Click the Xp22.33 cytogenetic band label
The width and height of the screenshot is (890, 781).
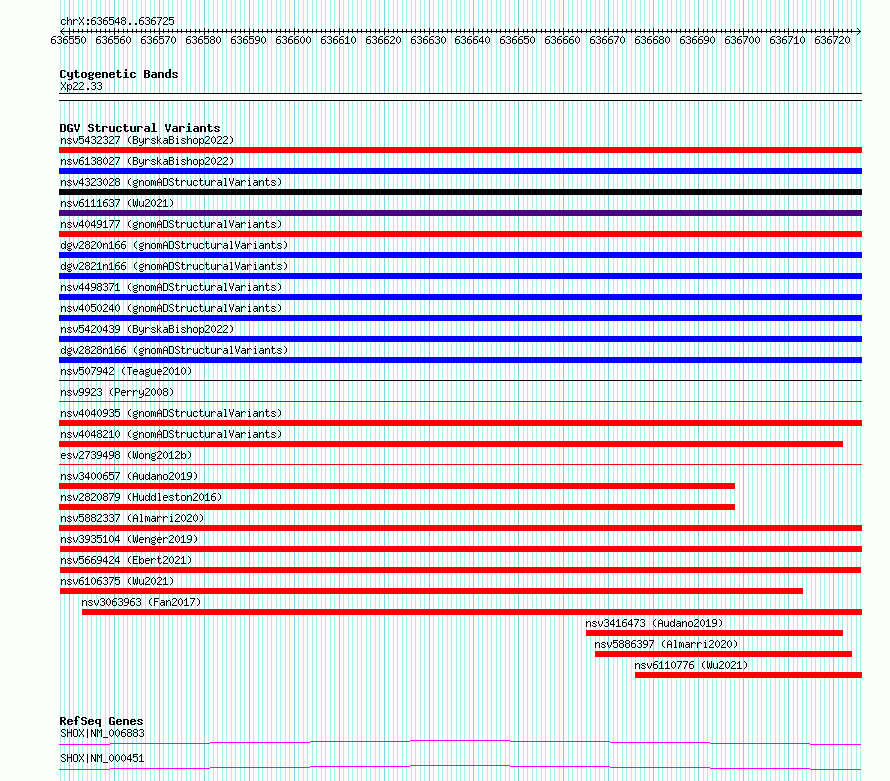pyautogui.click(x=81, y=86)
